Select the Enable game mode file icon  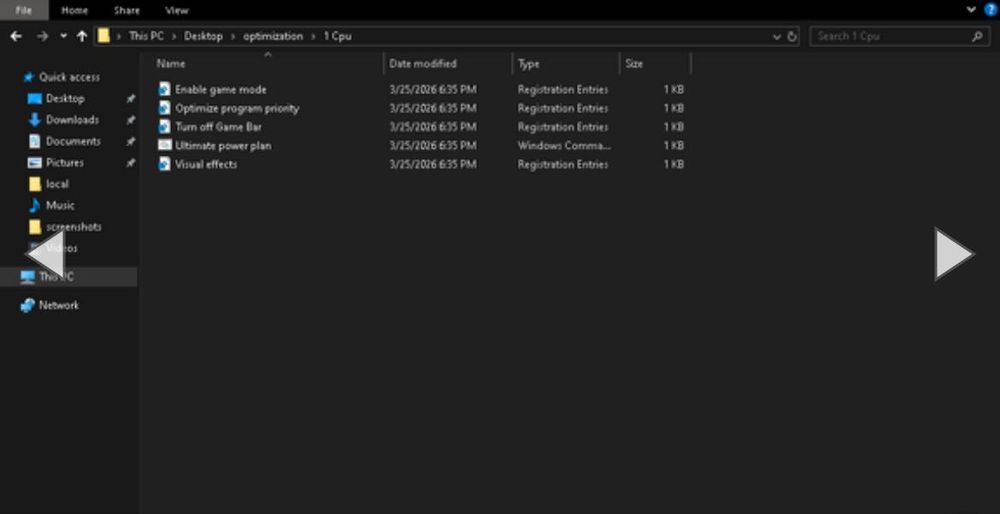click(165, 89)
